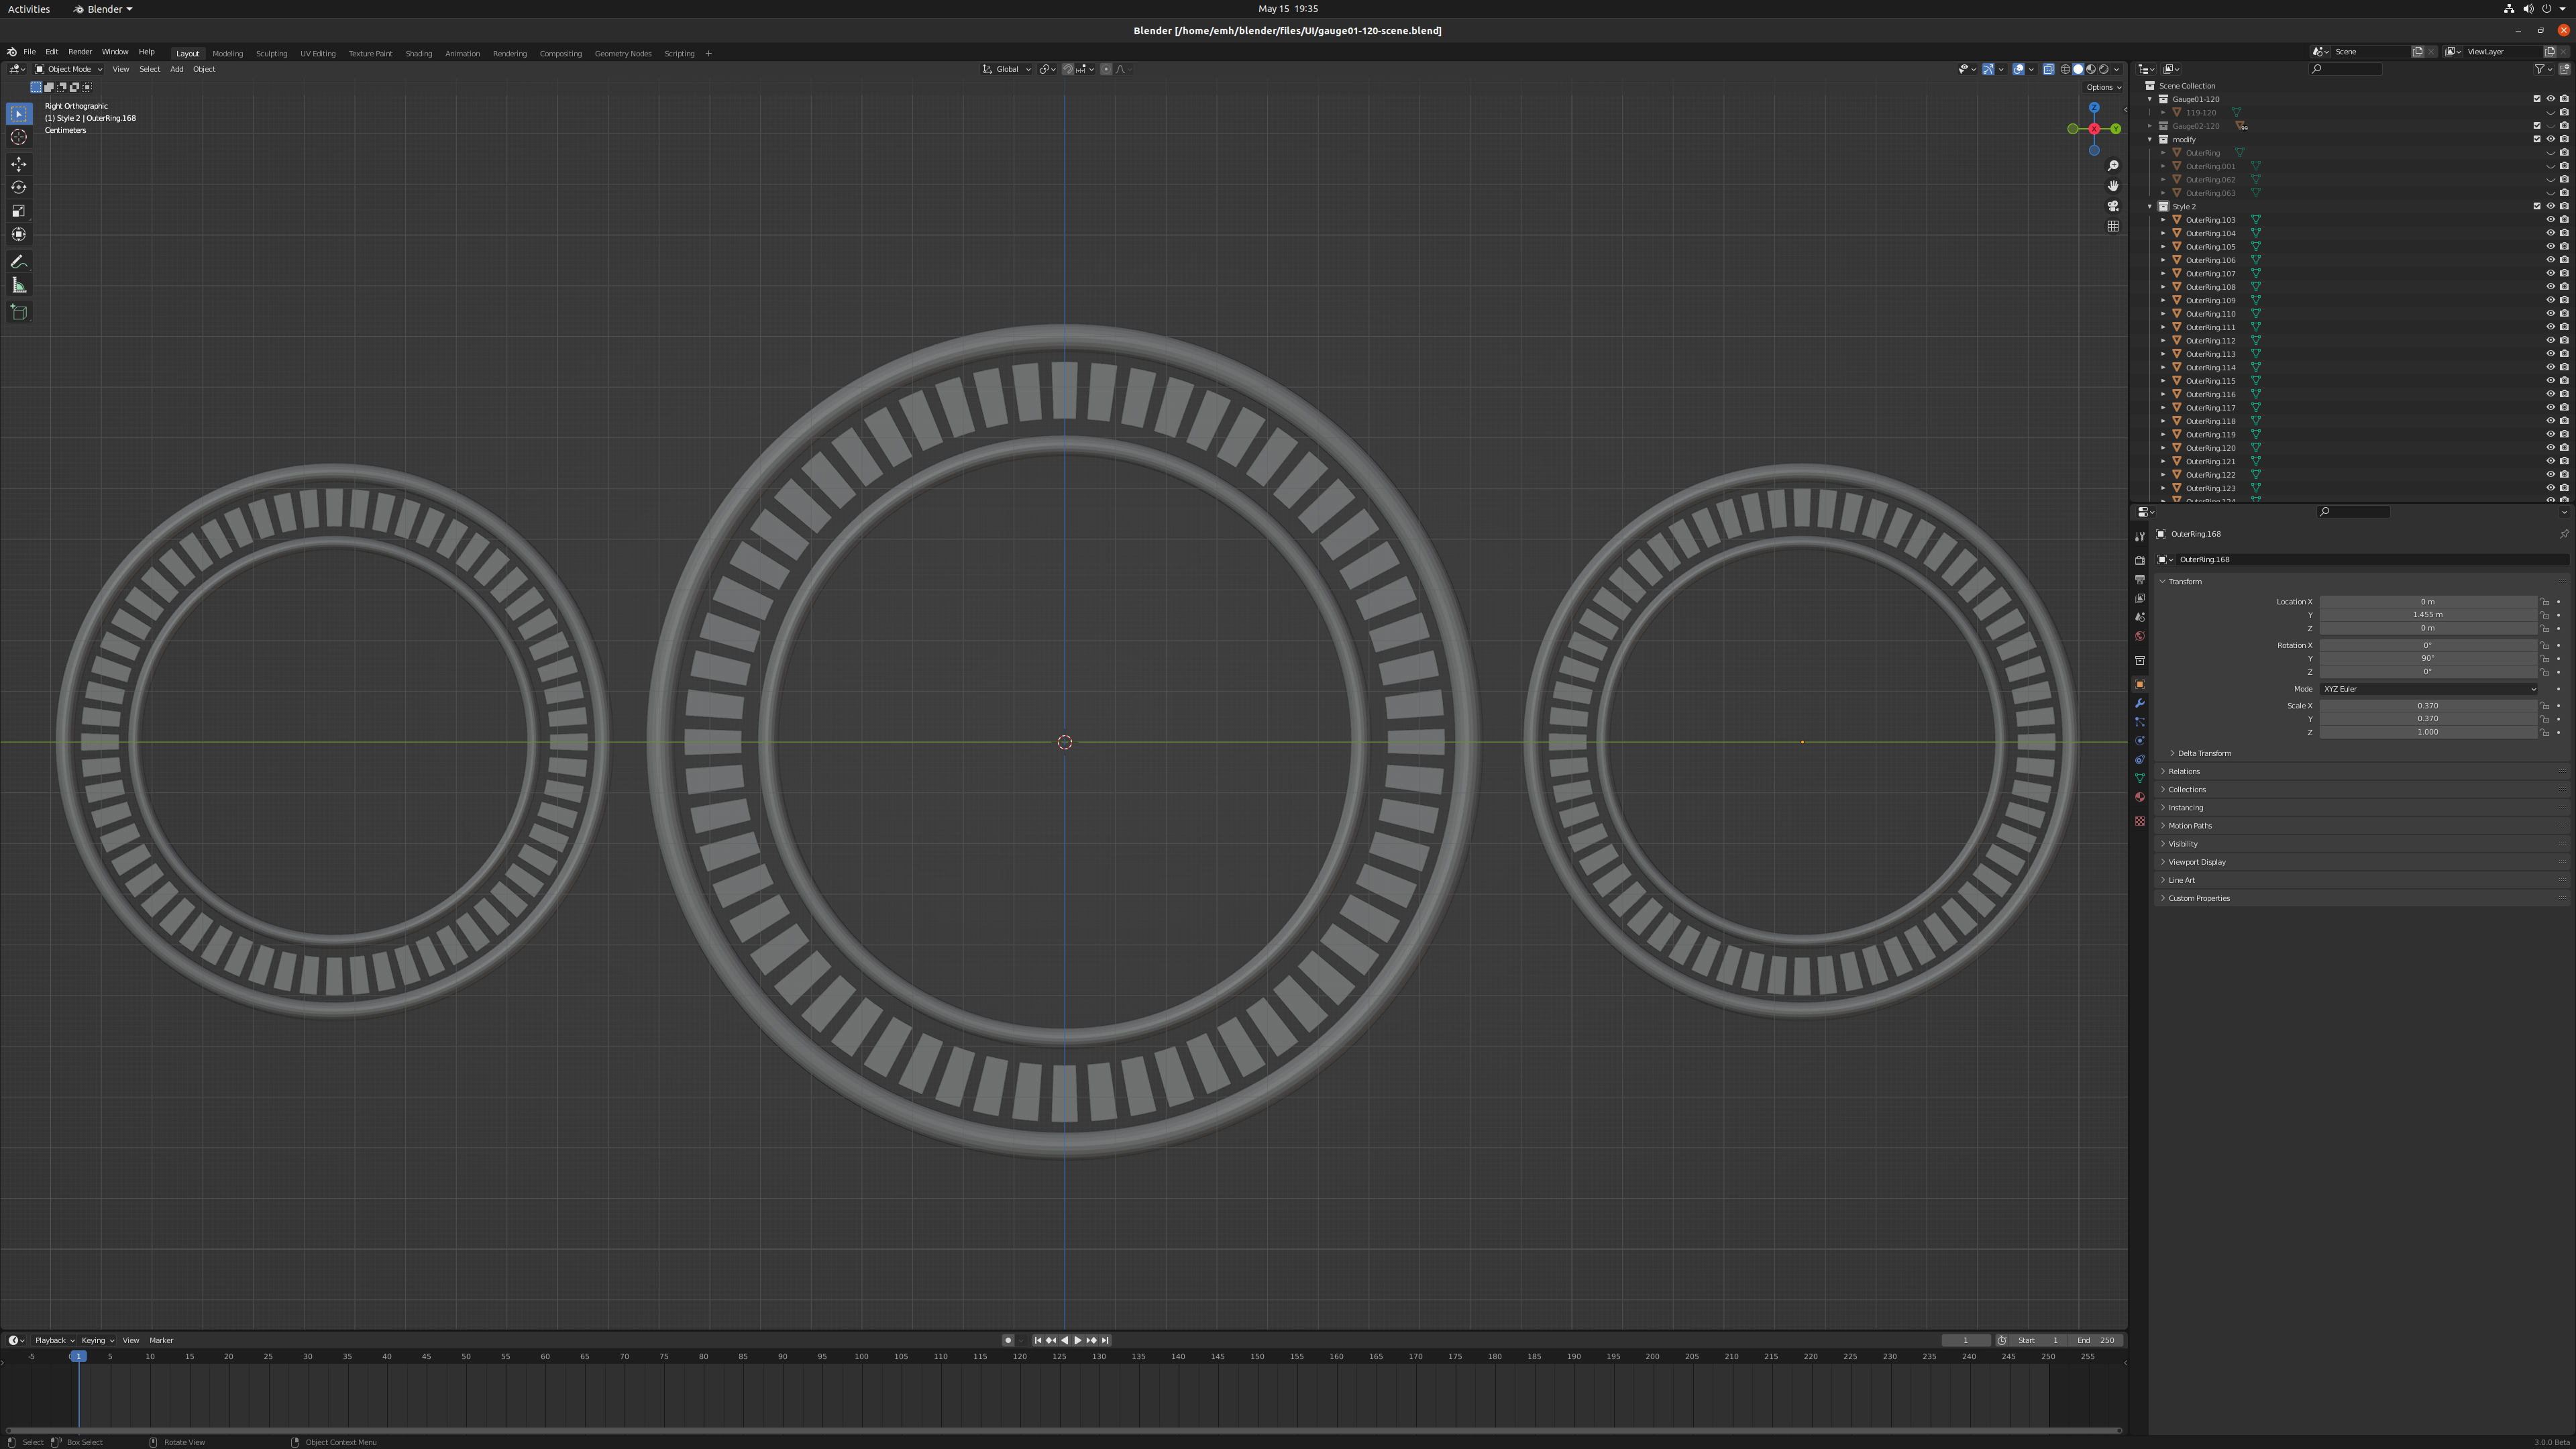Open the Render menu
Image resolution: width=2576 pixels, height=1449 pixels.
[x=80, y=52]
